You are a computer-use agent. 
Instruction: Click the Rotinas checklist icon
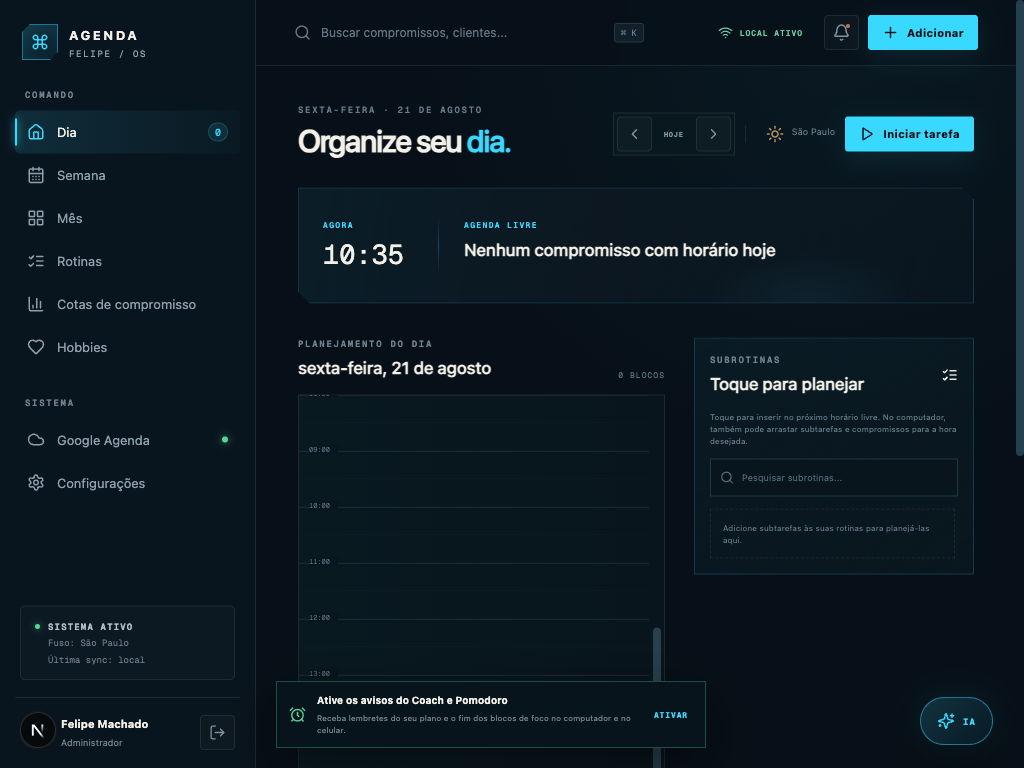pyautogui.click(x=36, y=261)
